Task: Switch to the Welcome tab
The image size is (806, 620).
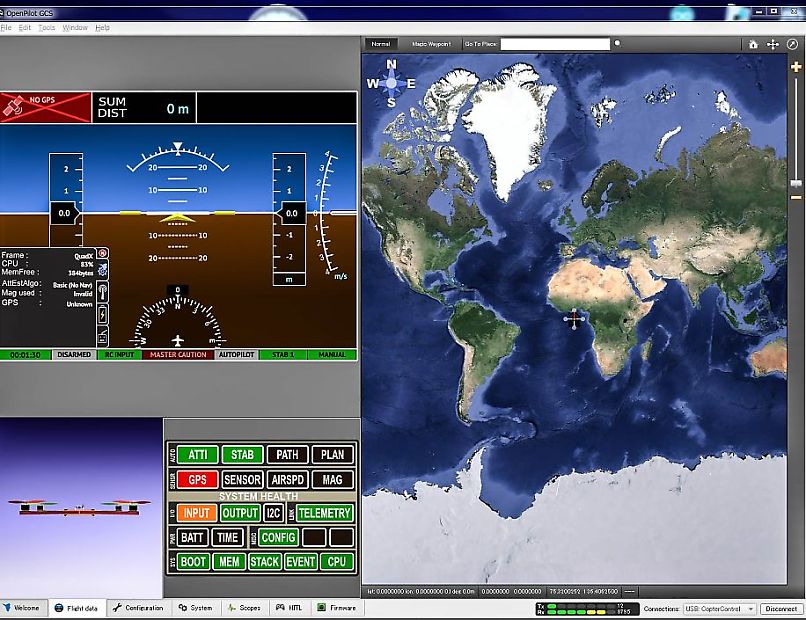Action: [22, 608]
